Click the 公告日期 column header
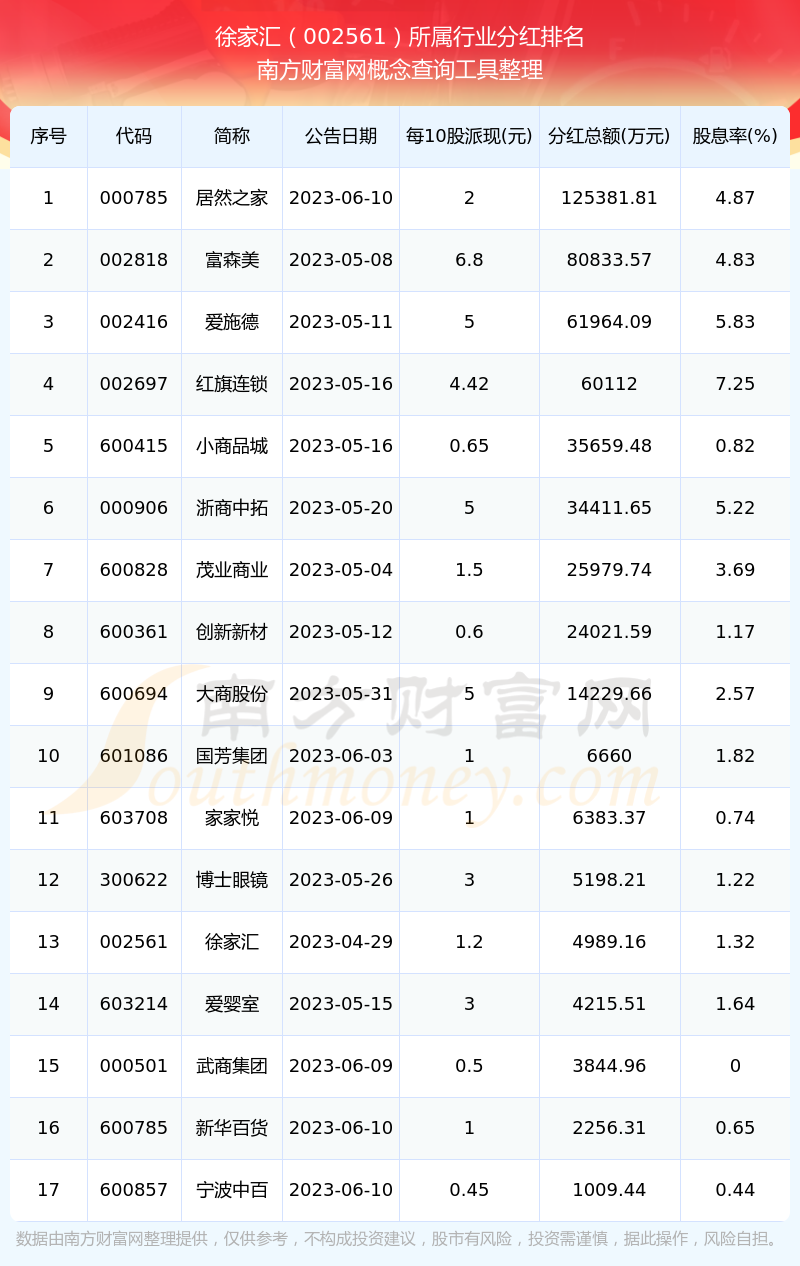Image resolution: width=800 pixels, height=1266 pixels. pyautogui.click(x=341, y=136)
